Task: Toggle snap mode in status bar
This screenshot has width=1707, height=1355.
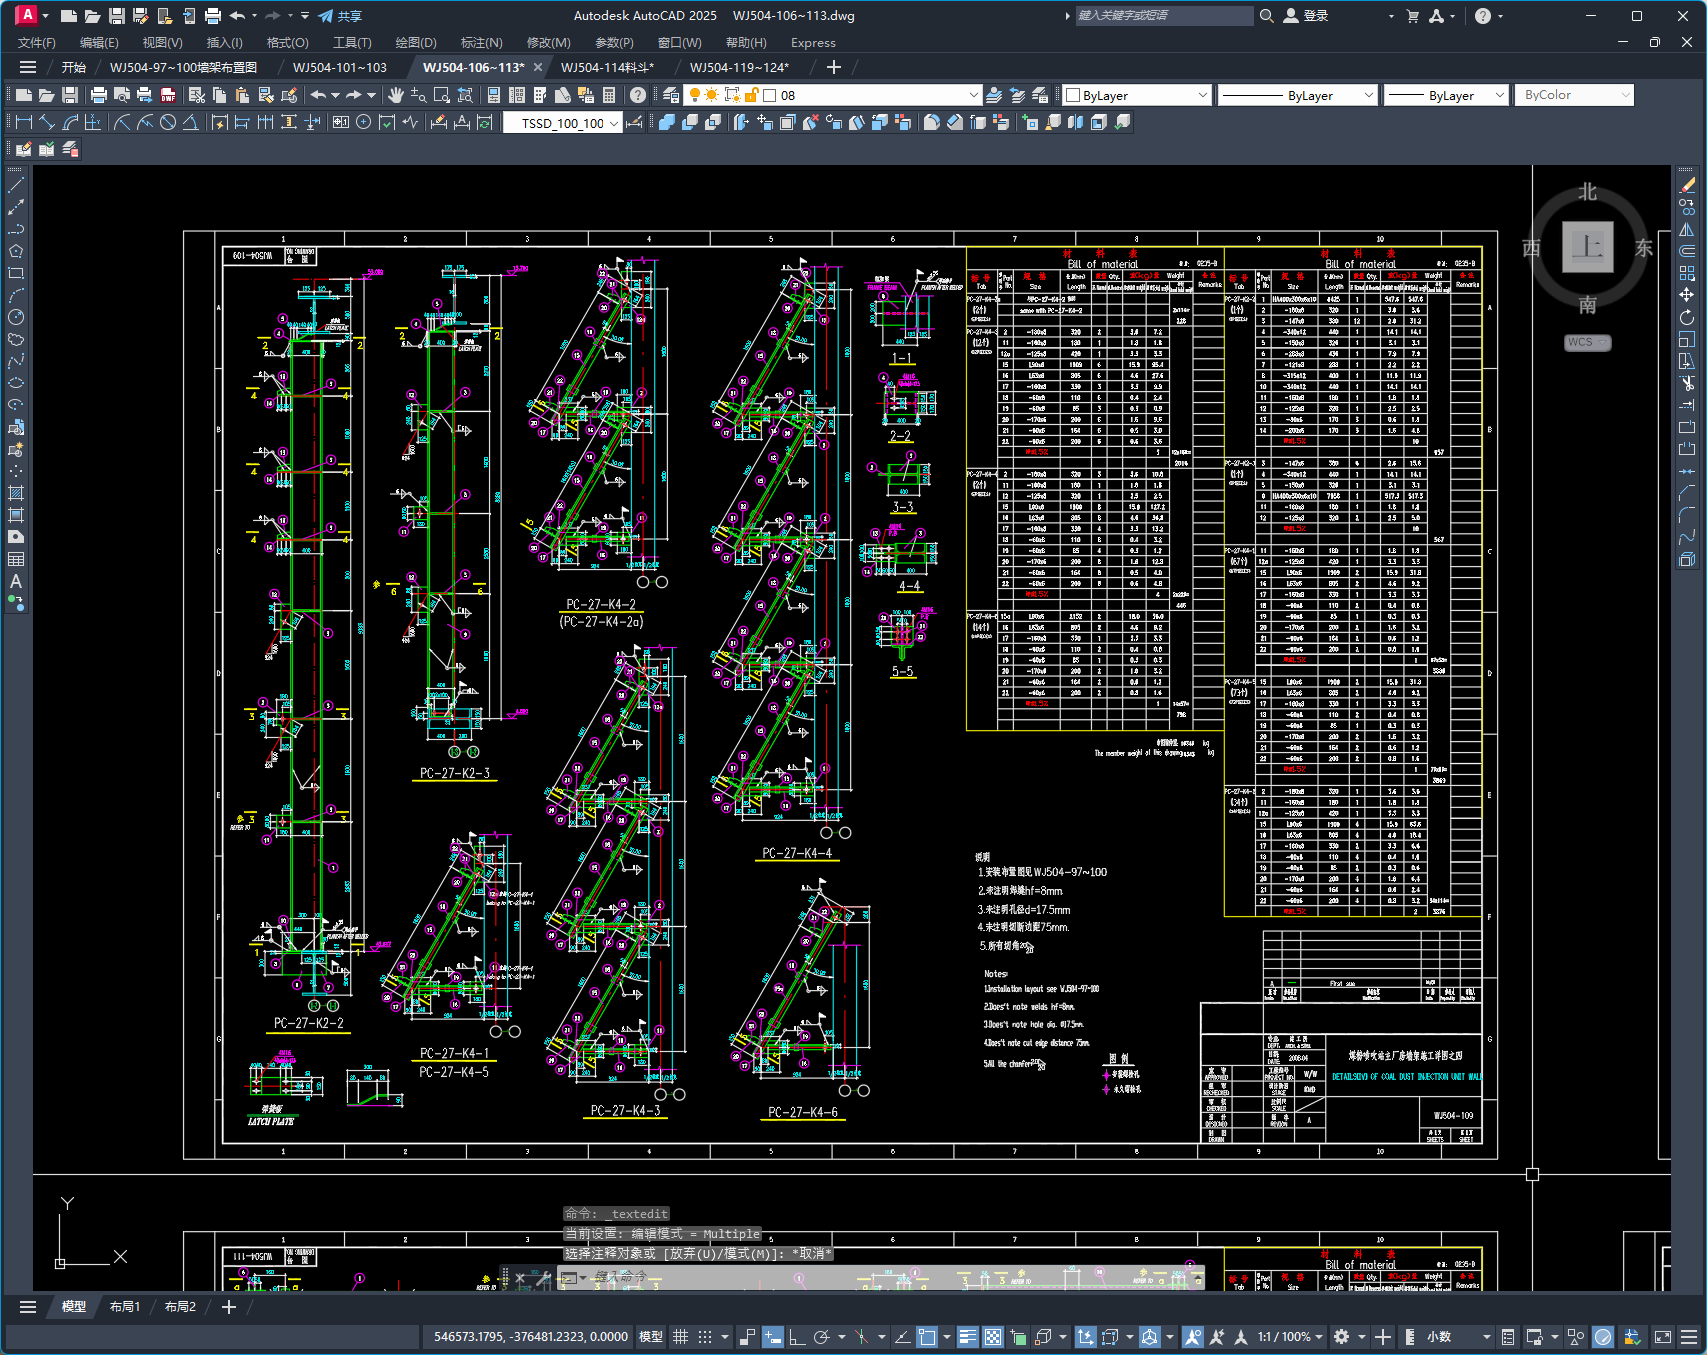Action: tap(705, 1336)
